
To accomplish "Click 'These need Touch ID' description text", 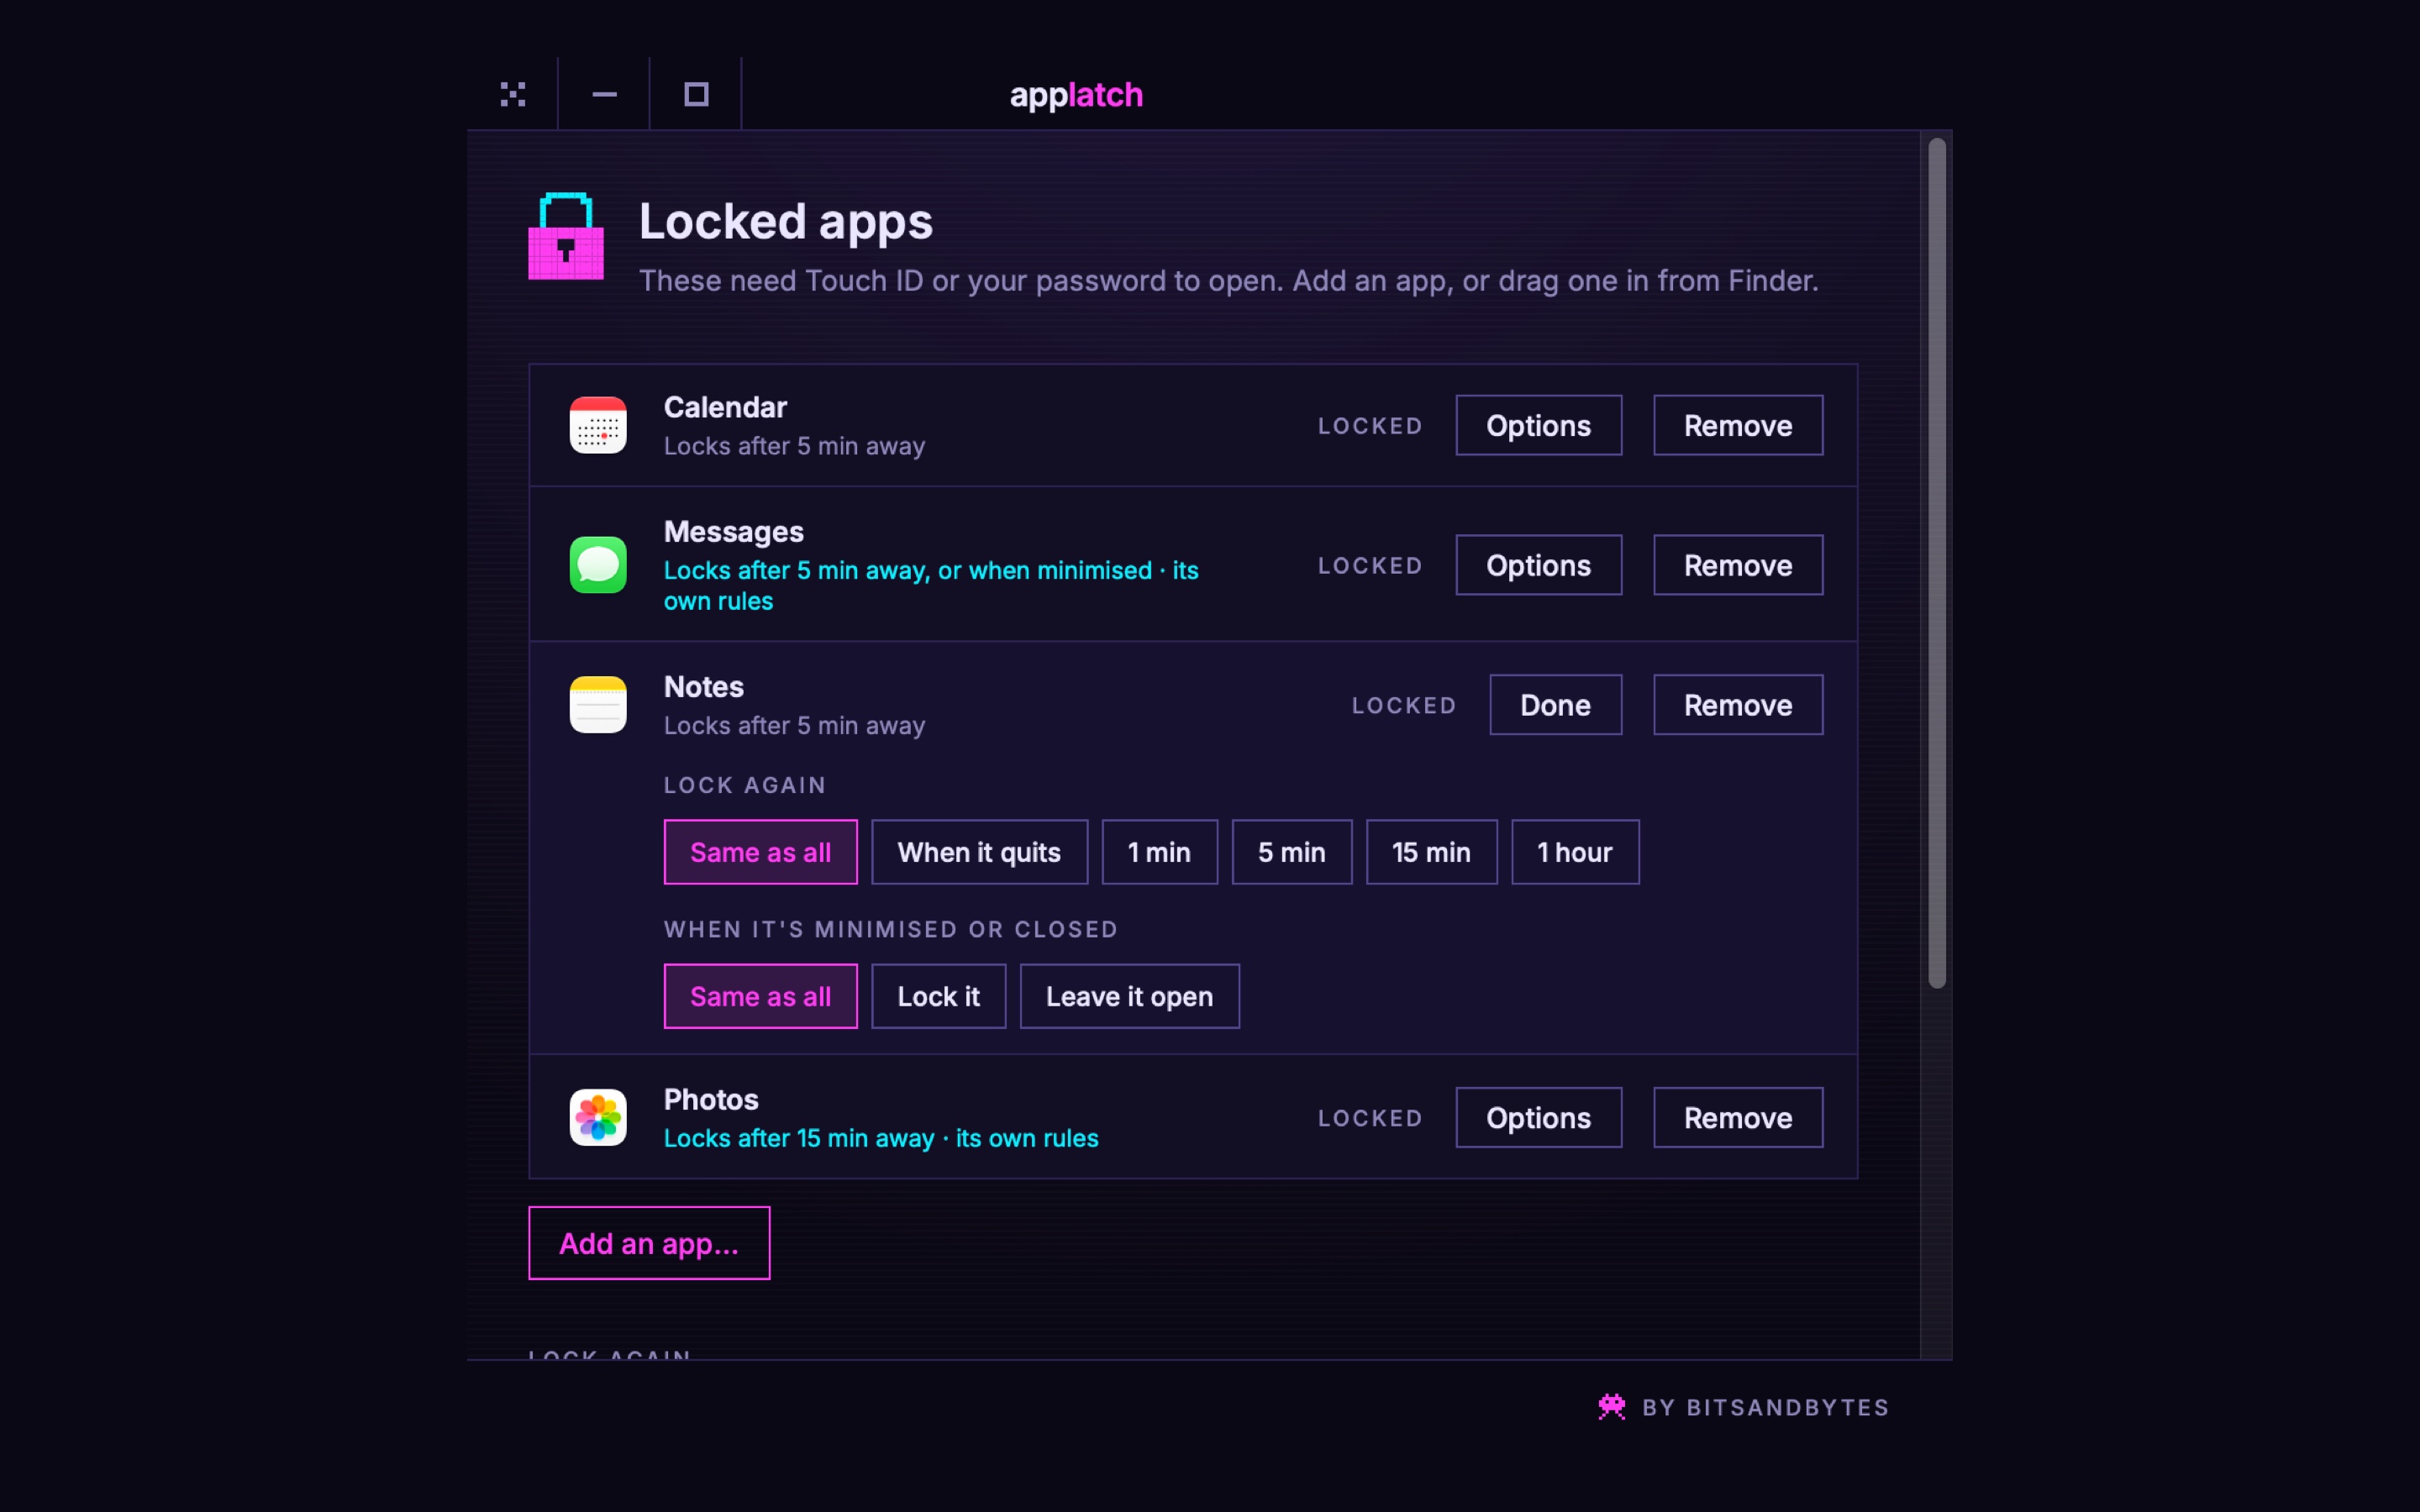I will [1228, 281].
